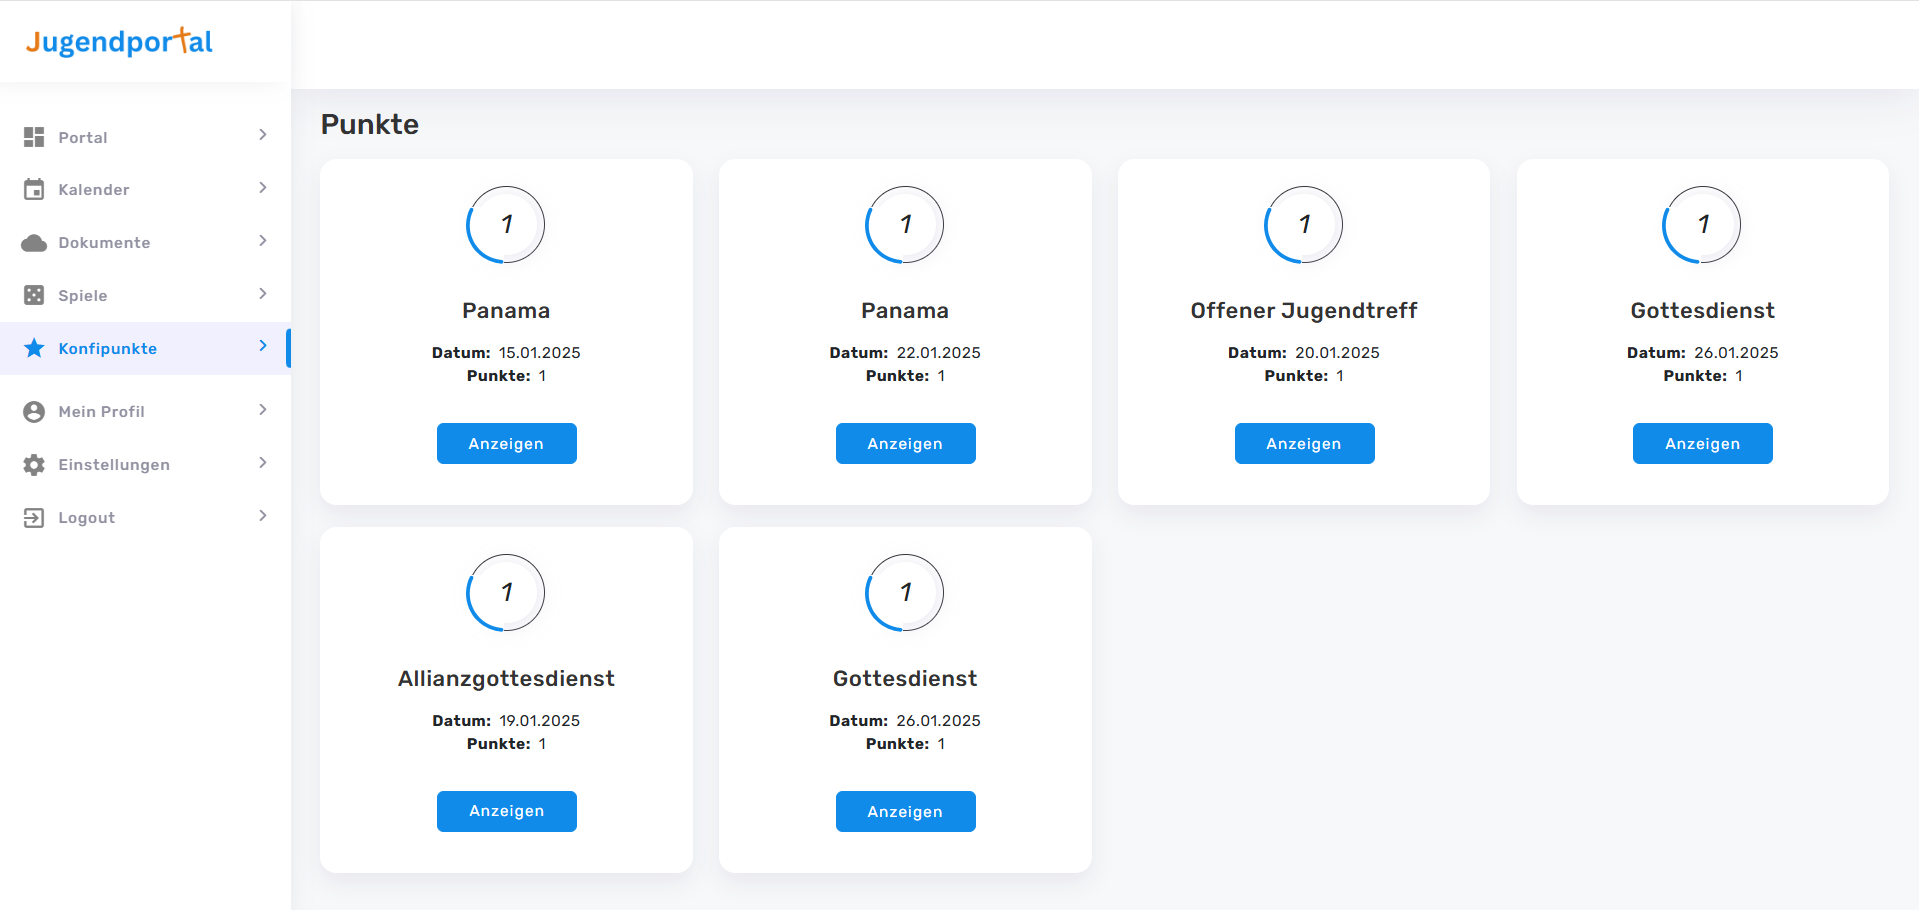Click the Spiele dice icon

34,295
